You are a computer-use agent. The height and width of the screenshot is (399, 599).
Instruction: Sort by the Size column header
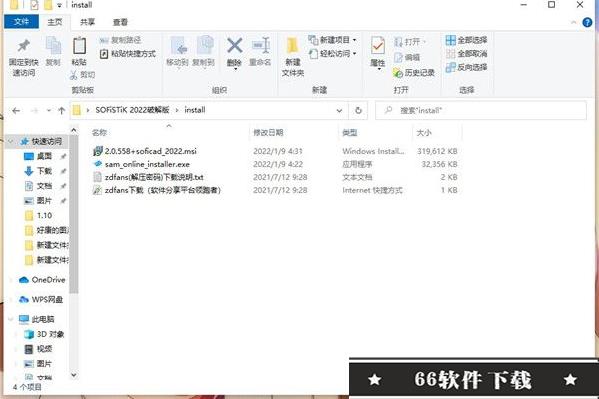coord(424,133)
